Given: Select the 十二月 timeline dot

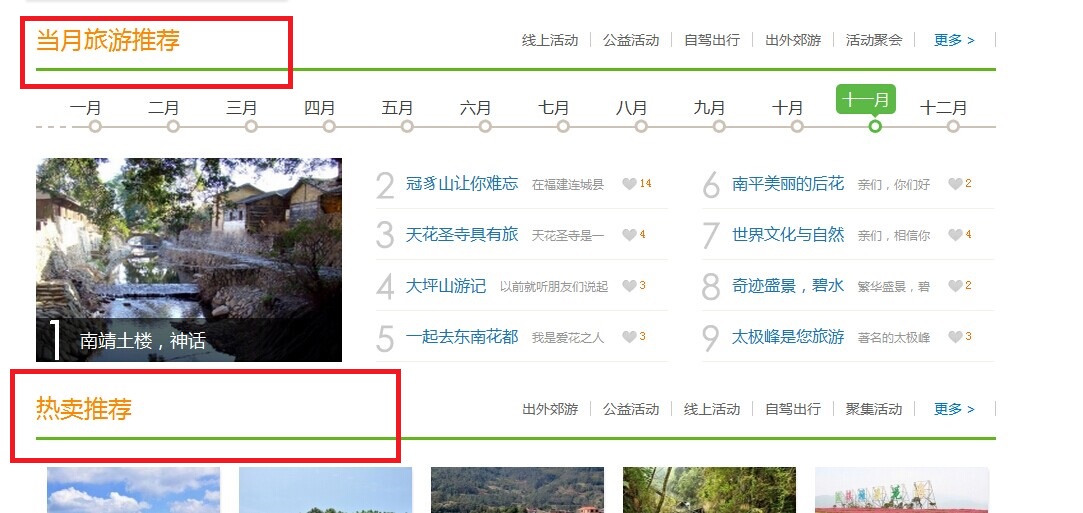Looking at the screenshot, I should point(953,126).
